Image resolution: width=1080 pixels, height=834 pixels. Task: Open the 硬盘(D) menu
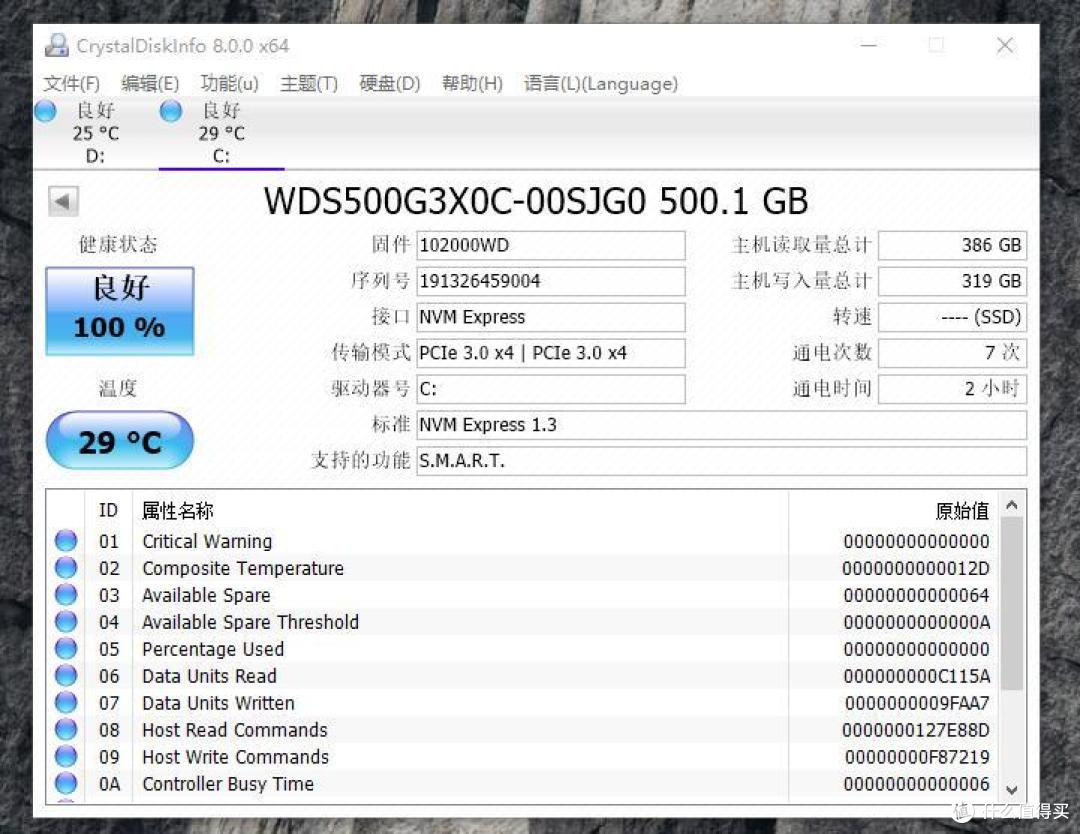(x=389, y=83)
